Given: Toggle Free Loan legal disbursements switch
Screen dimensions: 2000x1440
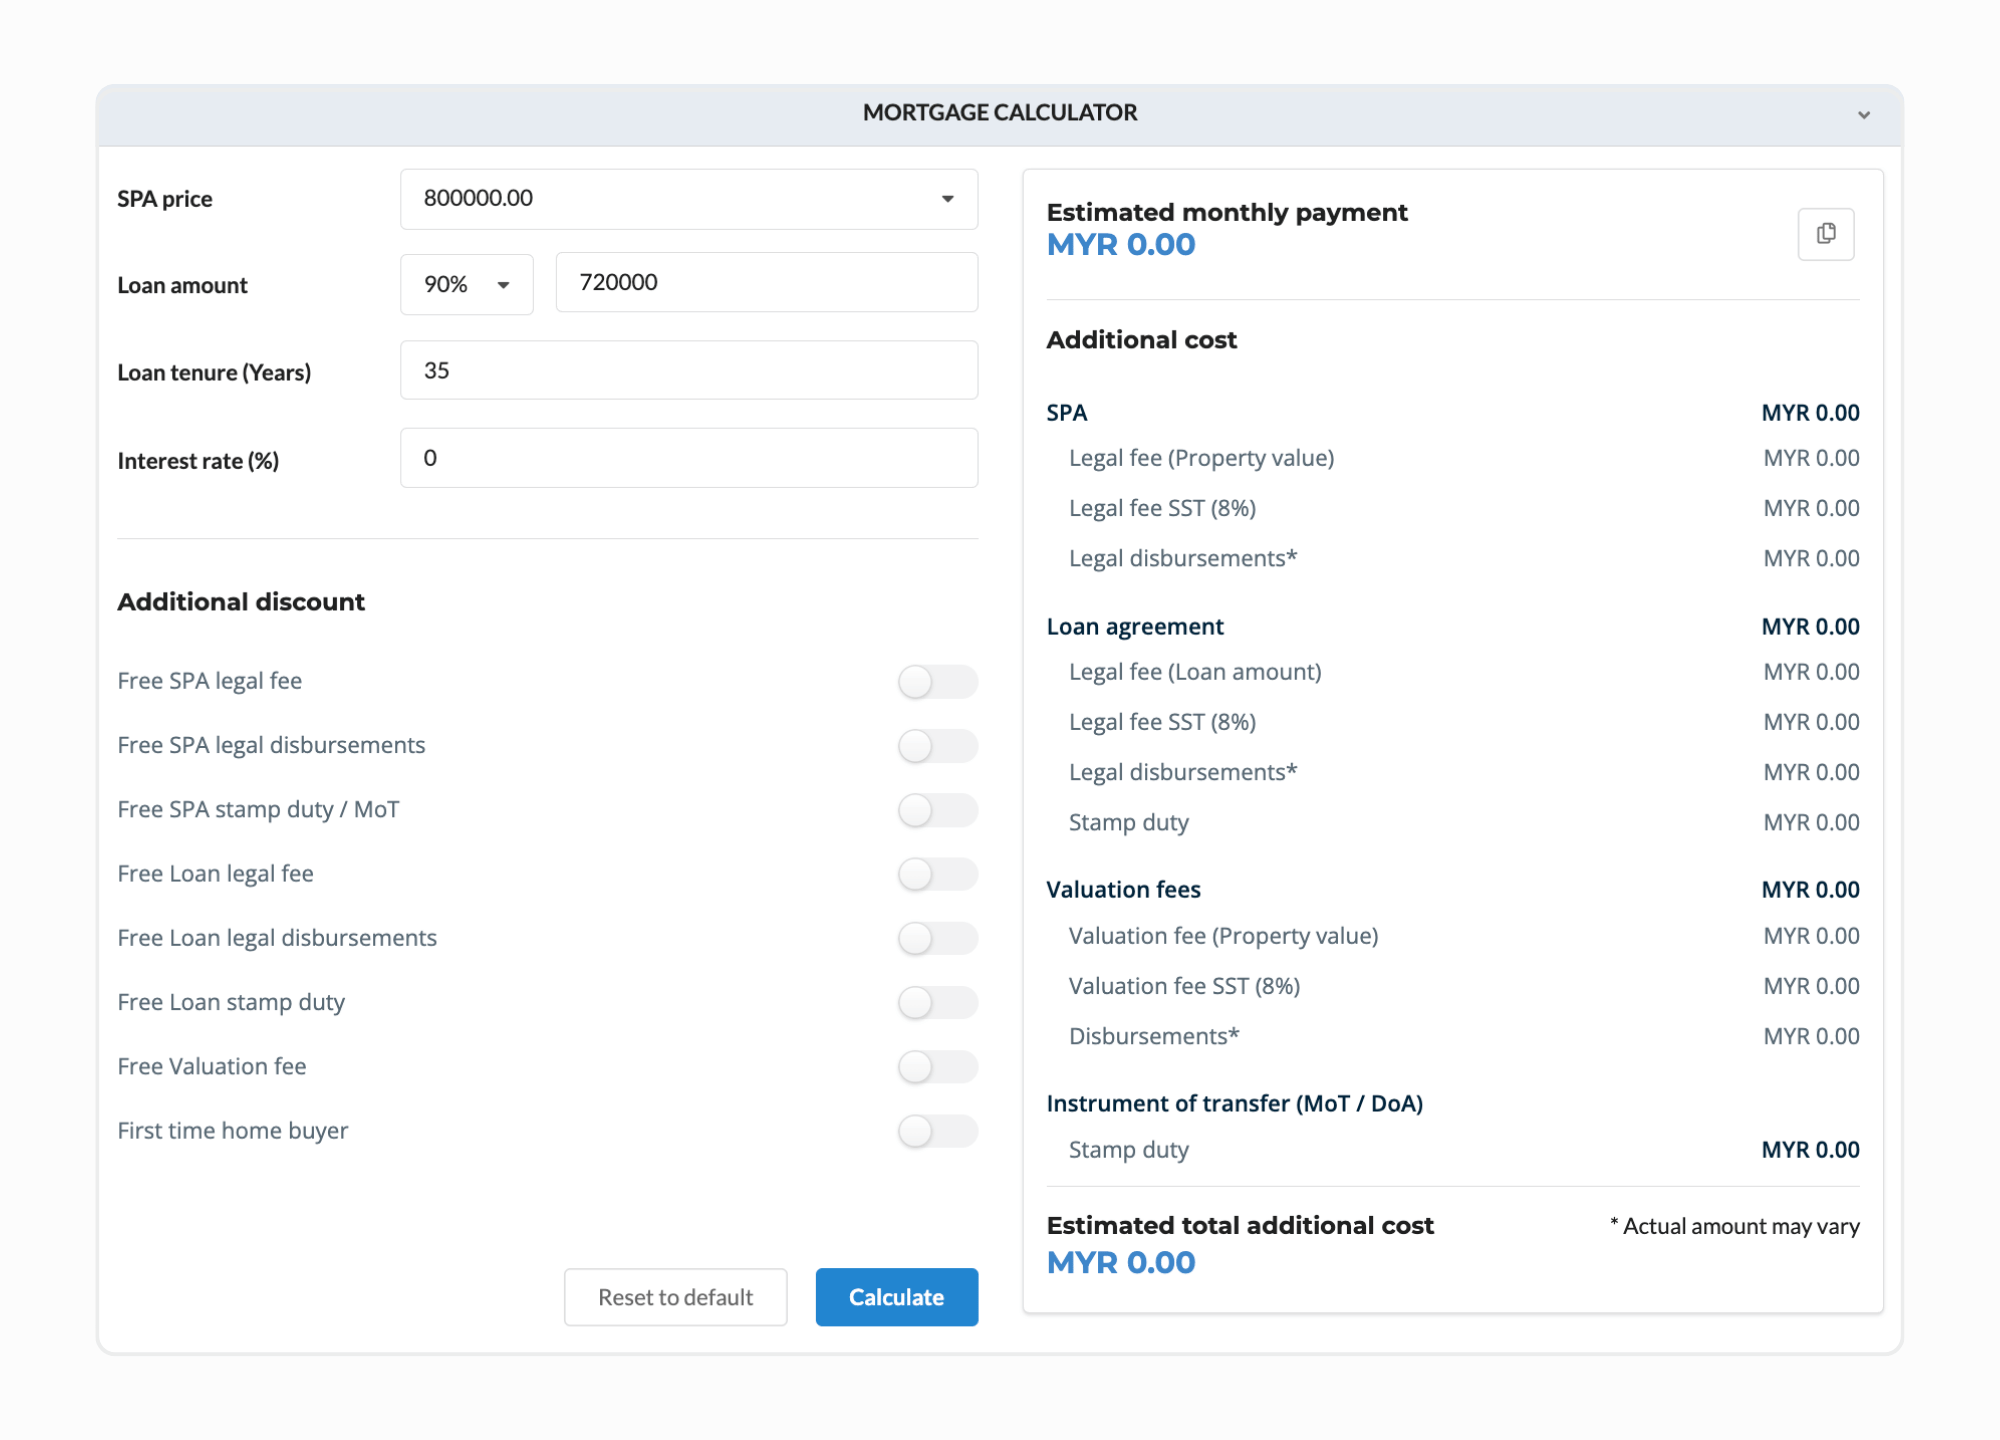Looking at the screenshot, I should click(937, 938).
